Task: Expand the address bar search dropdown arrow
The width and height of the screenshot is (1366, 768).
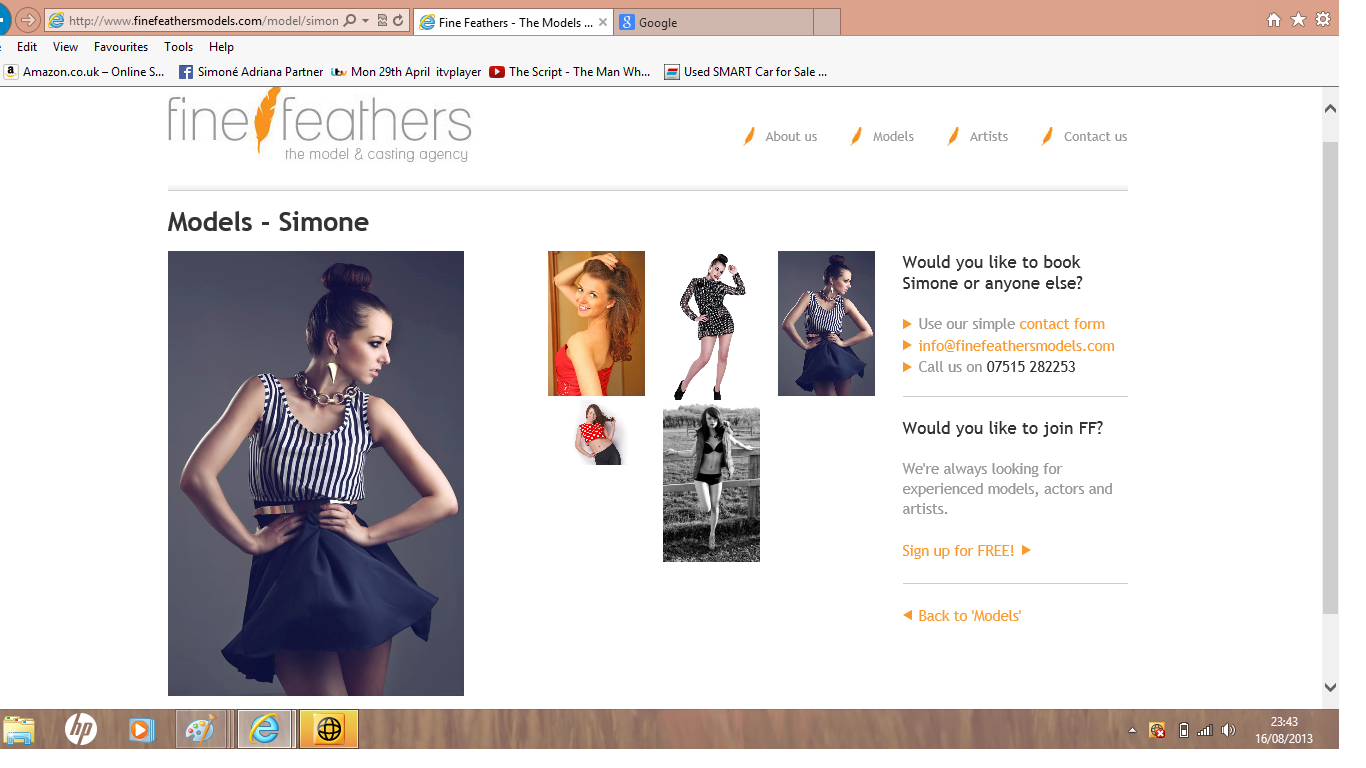Action: pos(364,20)
